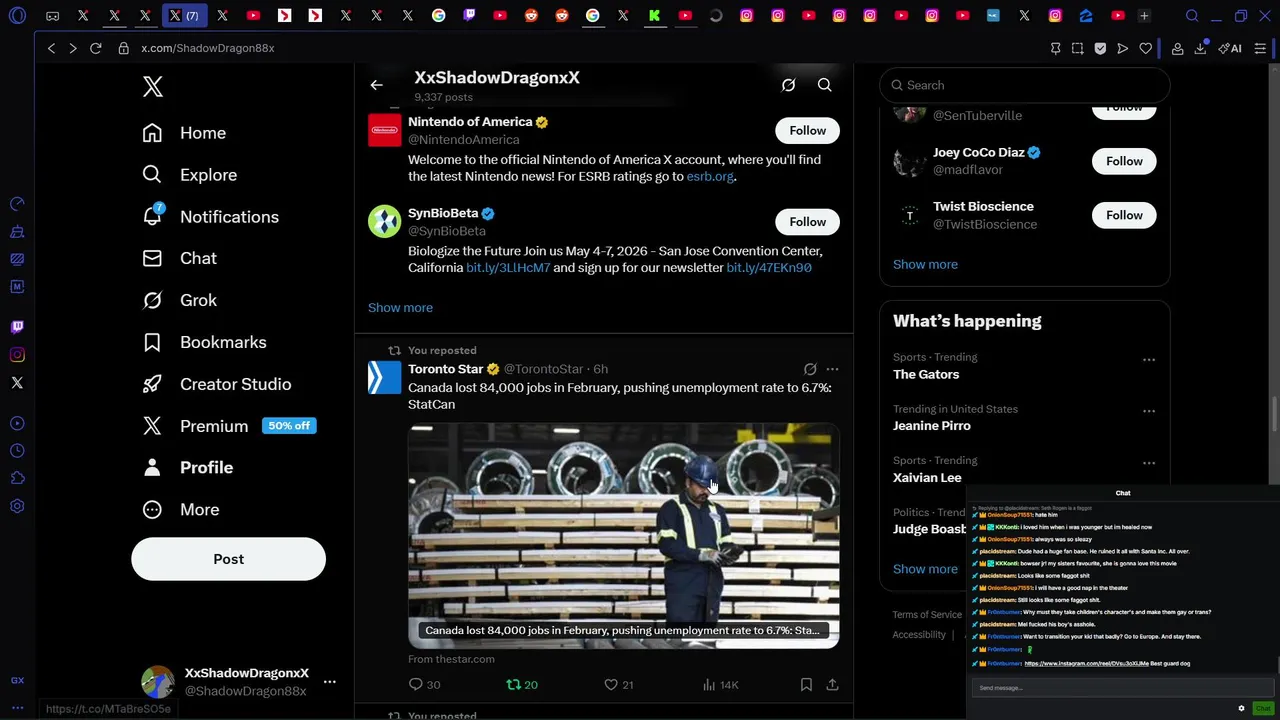This screenshot has width=1280, height=720.
Task: Undo repost on the Toronto Star post
Action: pos(521,685)
